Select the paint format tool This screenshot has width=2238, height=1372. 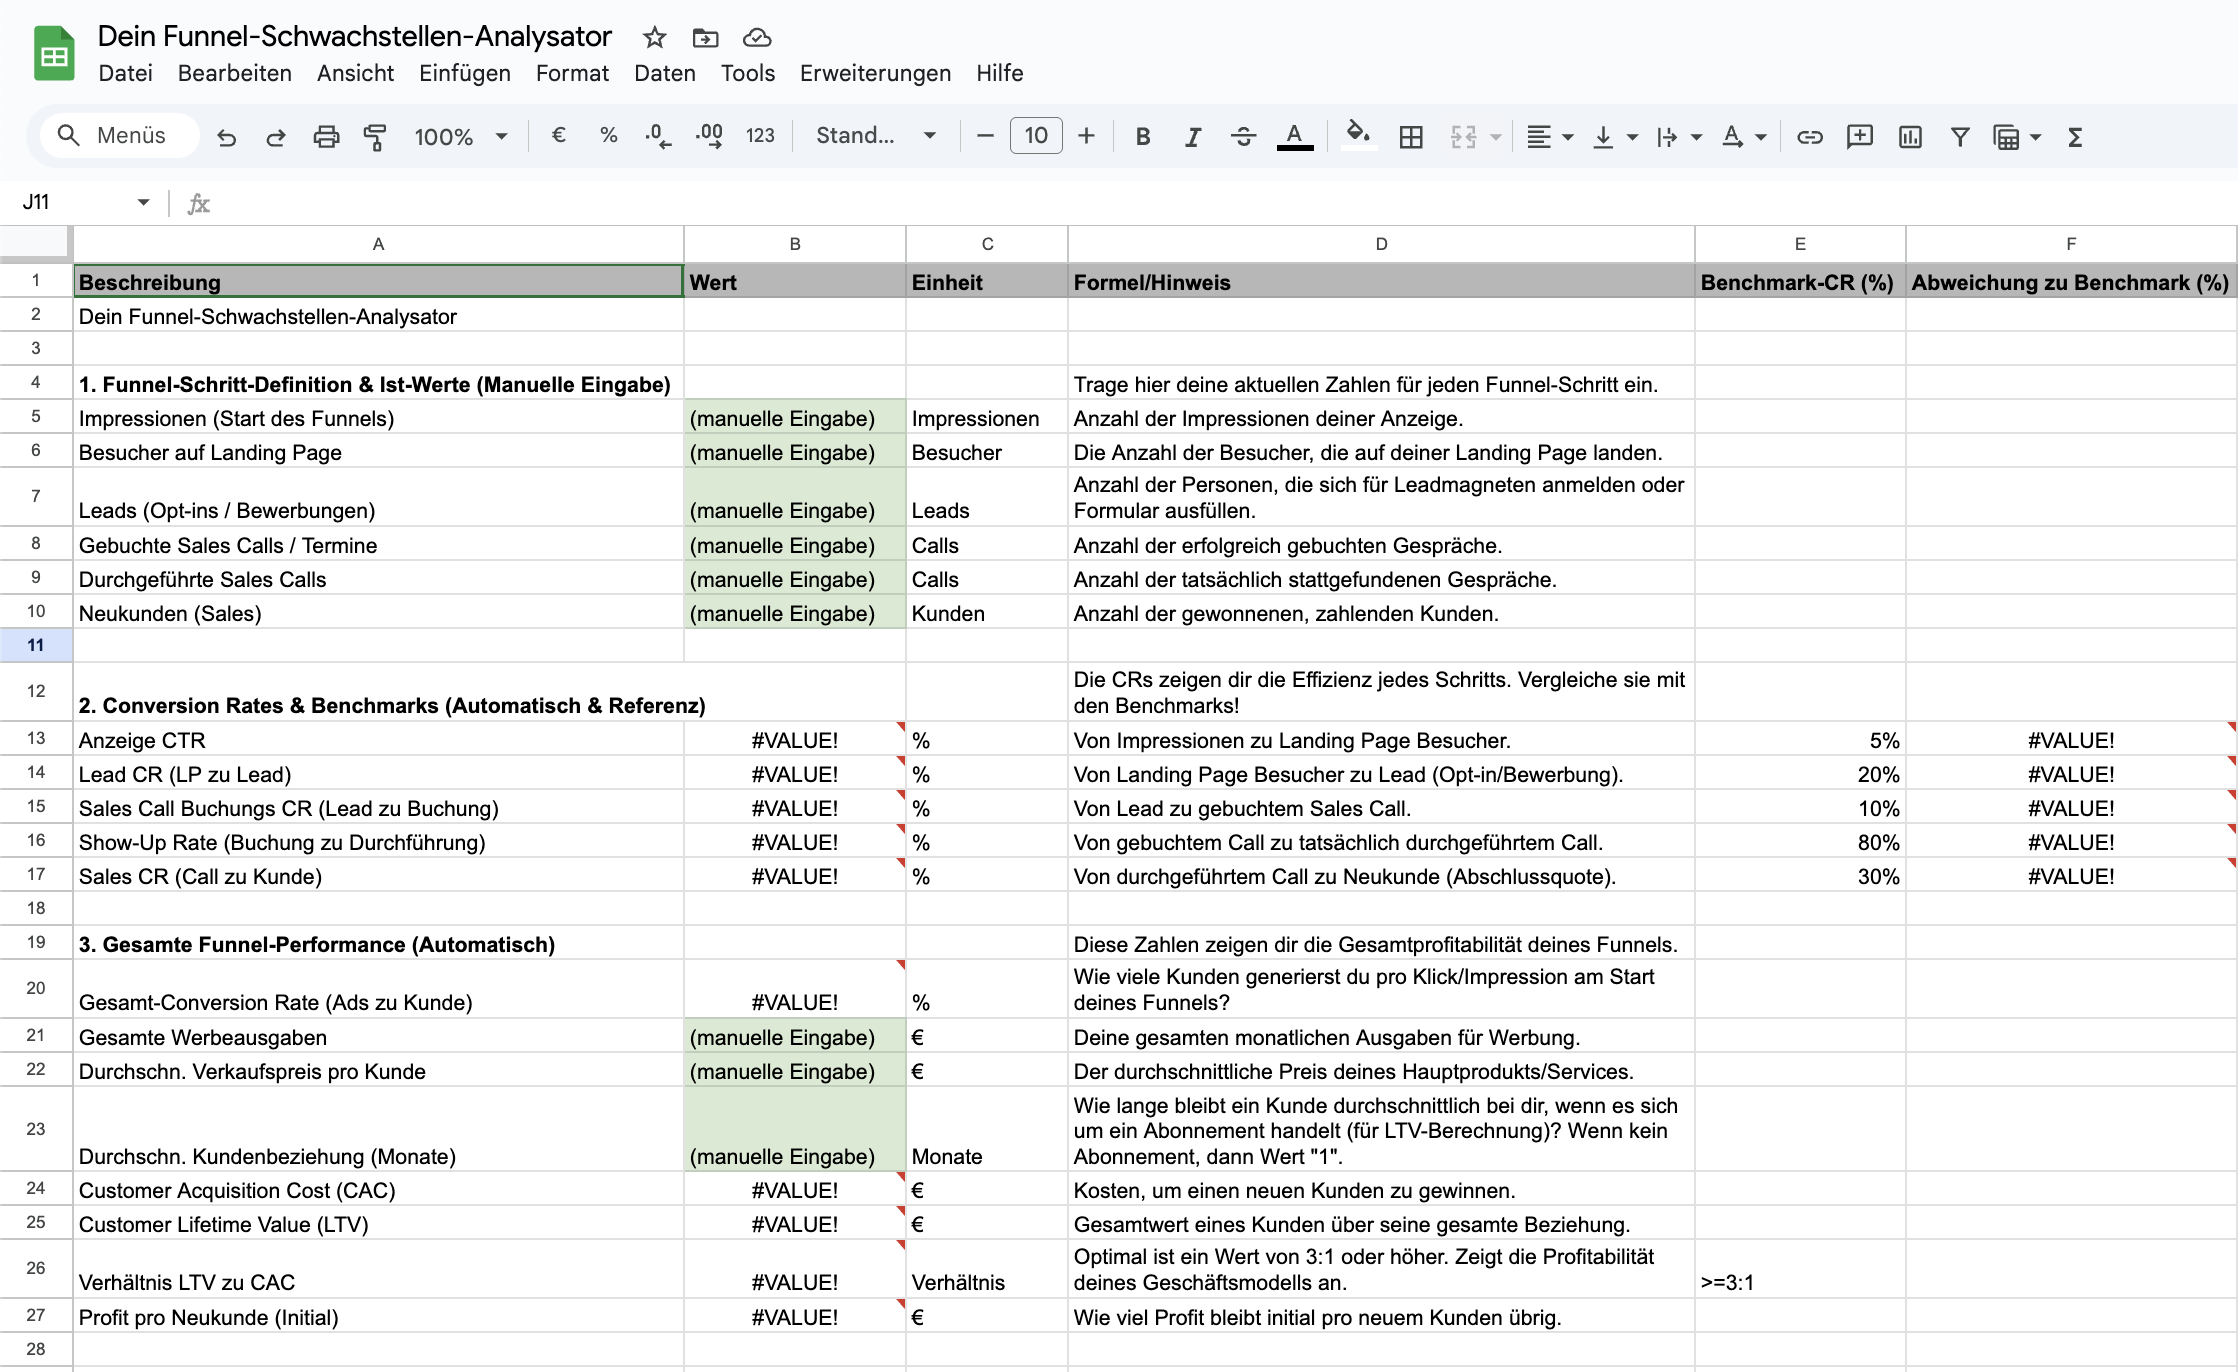(375, 137)
